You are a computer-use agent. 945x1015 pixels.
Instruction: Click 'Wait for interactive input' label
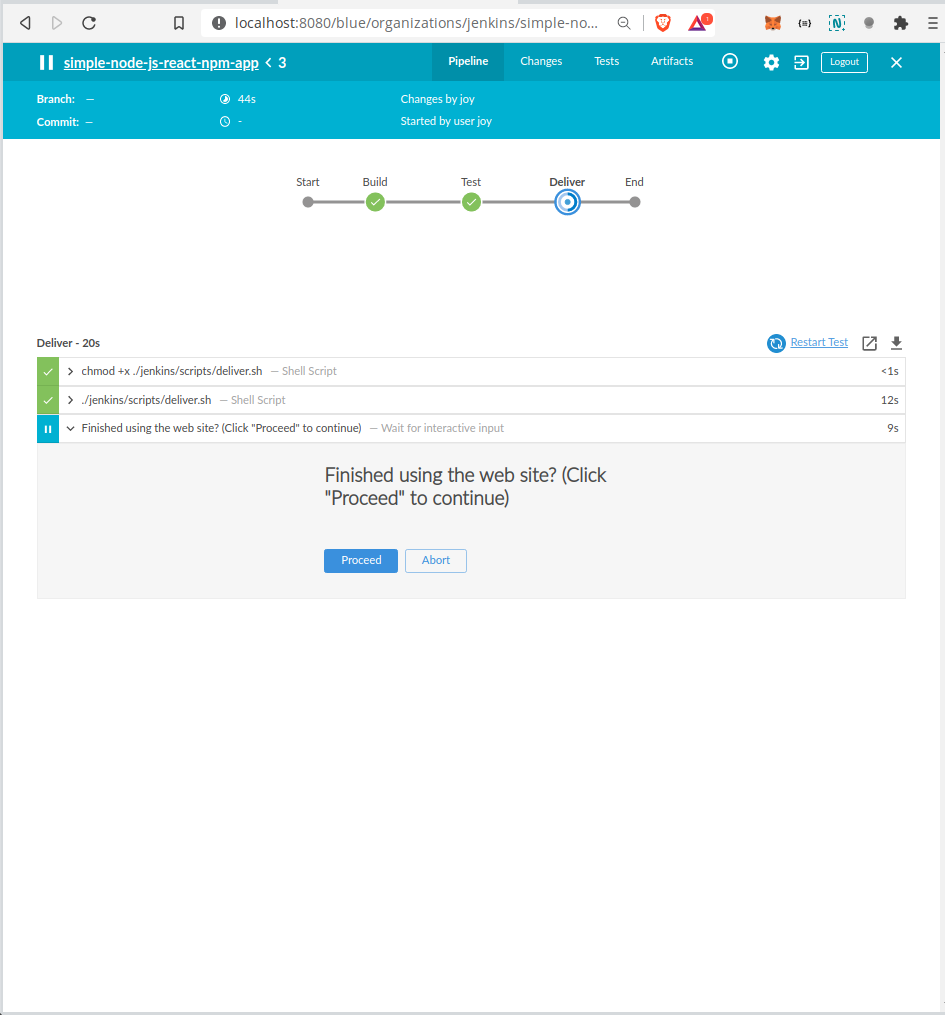coord(442,429)
